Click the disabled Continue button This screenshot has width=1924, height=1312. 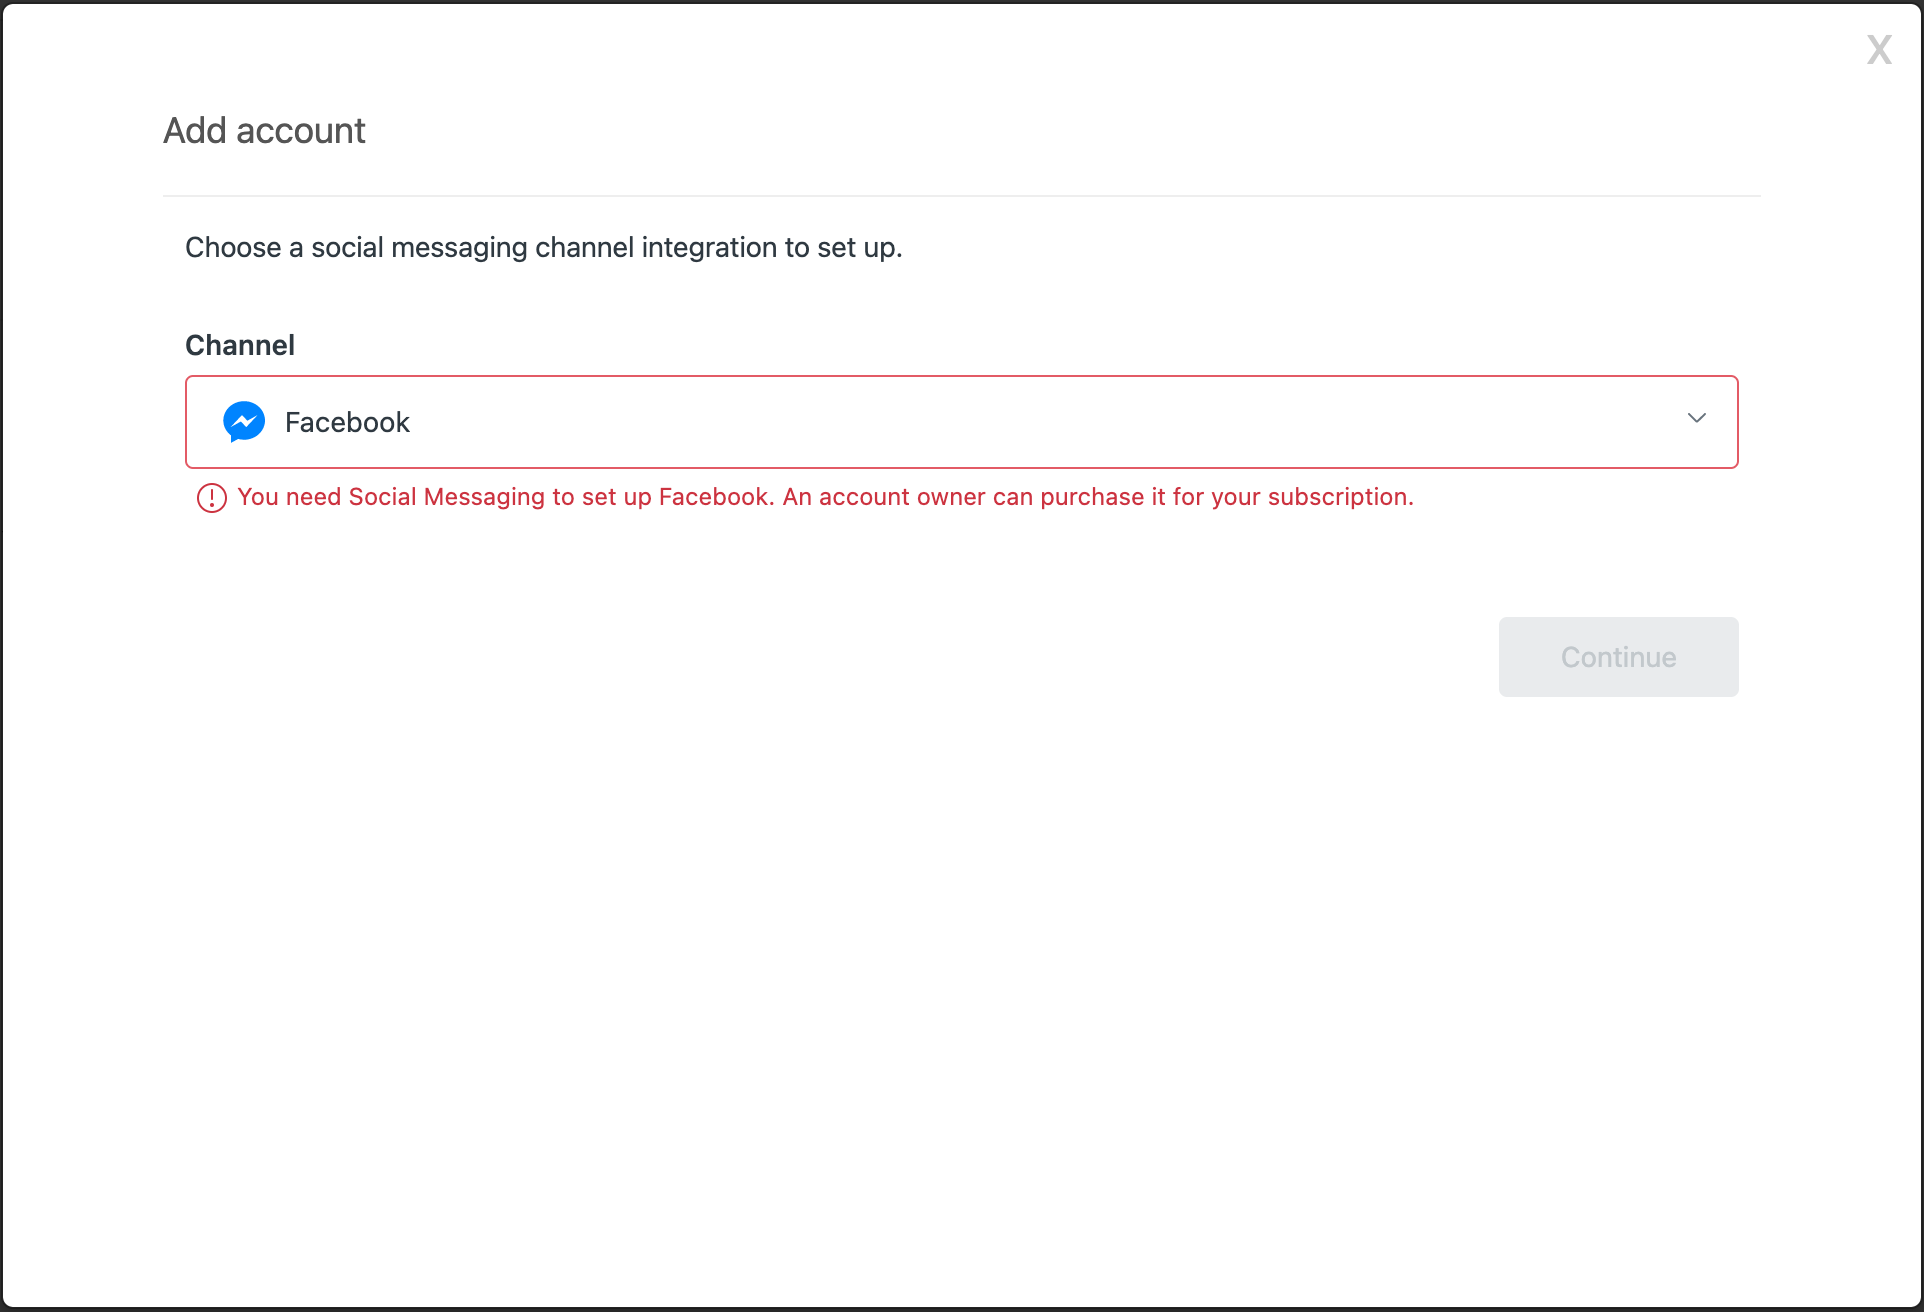[x=1618, y=657]
